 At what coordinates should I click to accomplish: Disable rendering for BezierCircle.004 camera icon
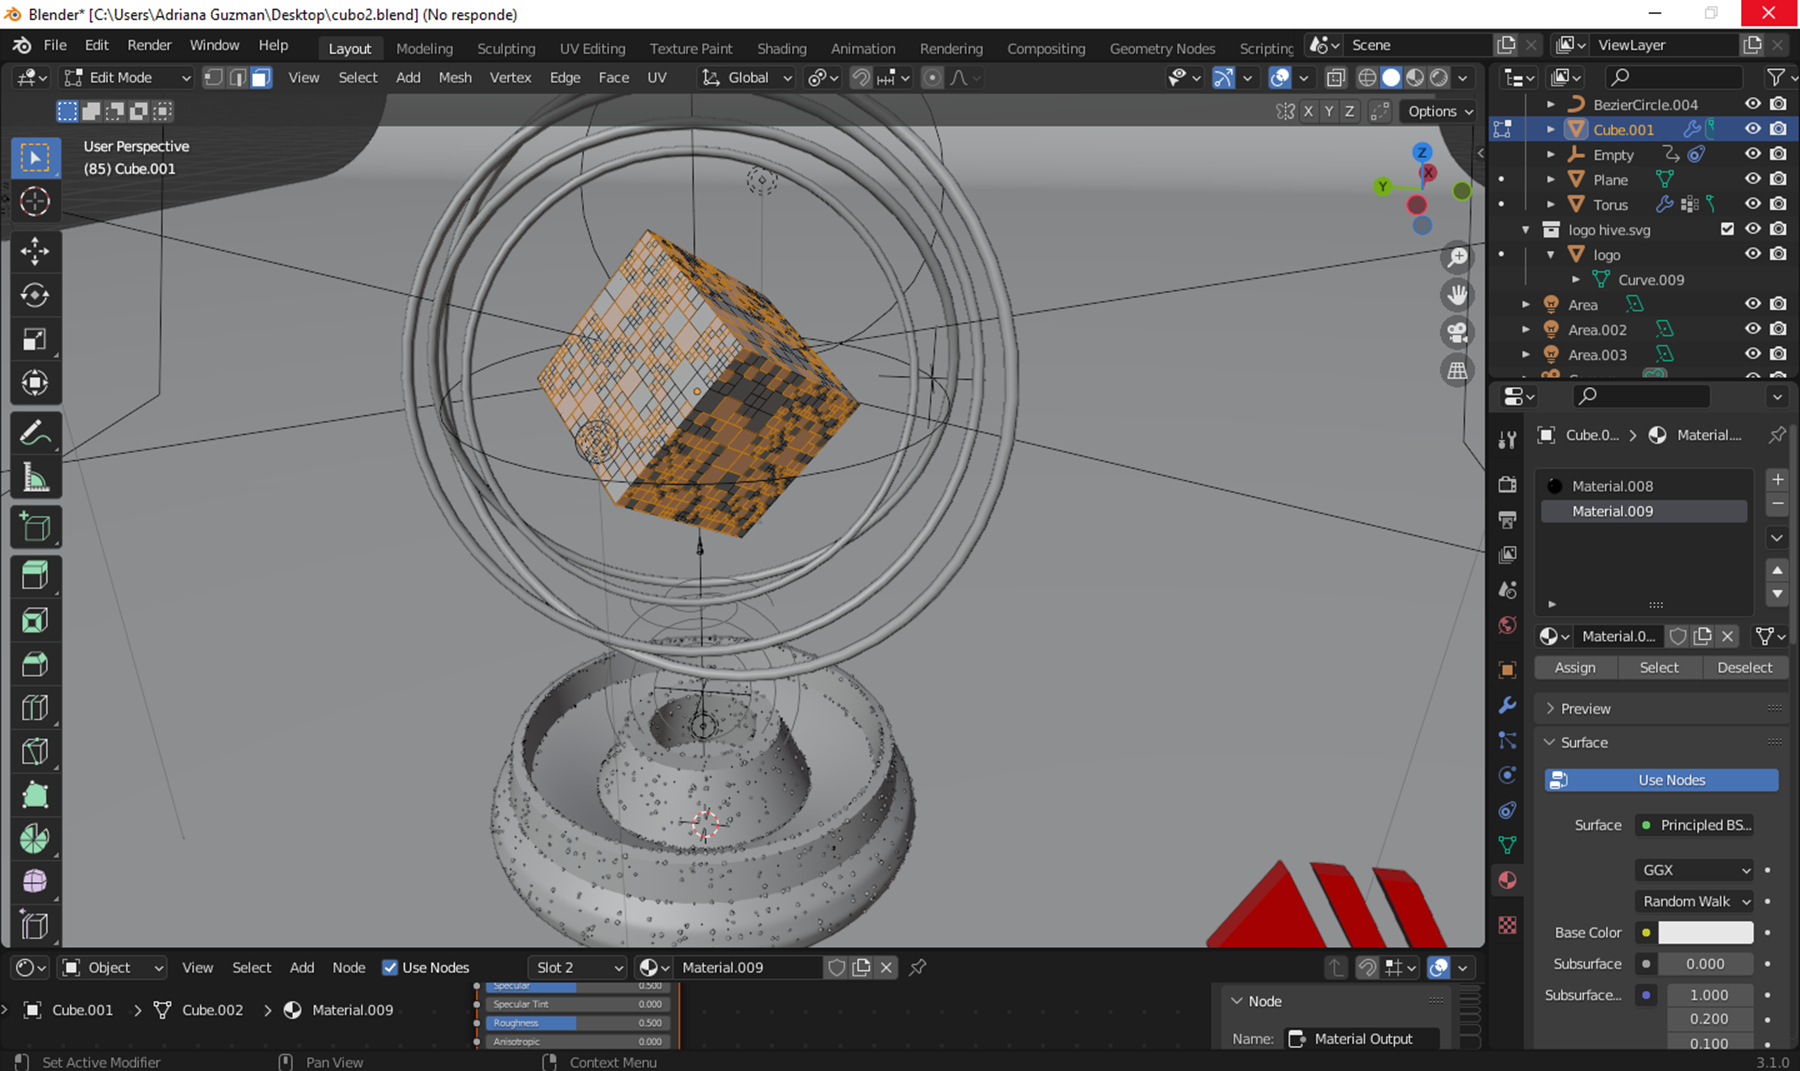(x=1778, y=104)
